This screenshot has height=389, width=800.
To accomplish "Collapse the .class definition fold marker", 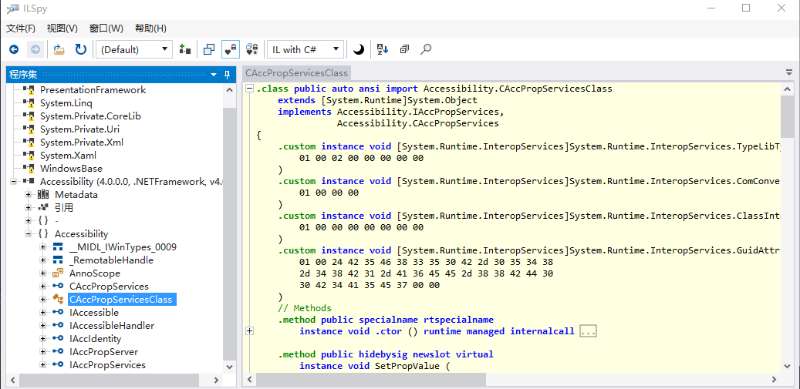I will click(249, 89).
